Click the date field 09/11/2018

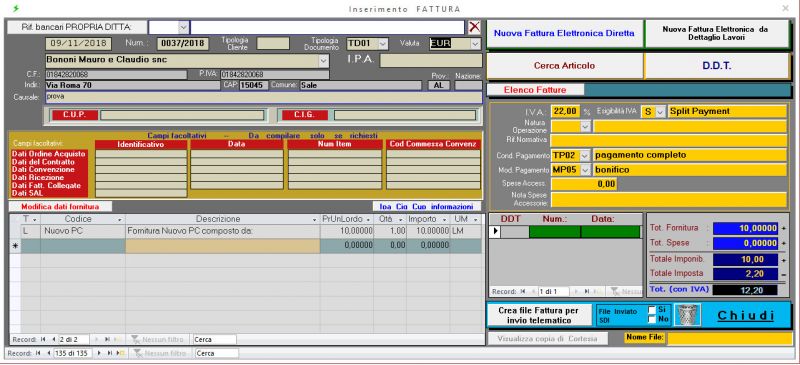point(78,43)
